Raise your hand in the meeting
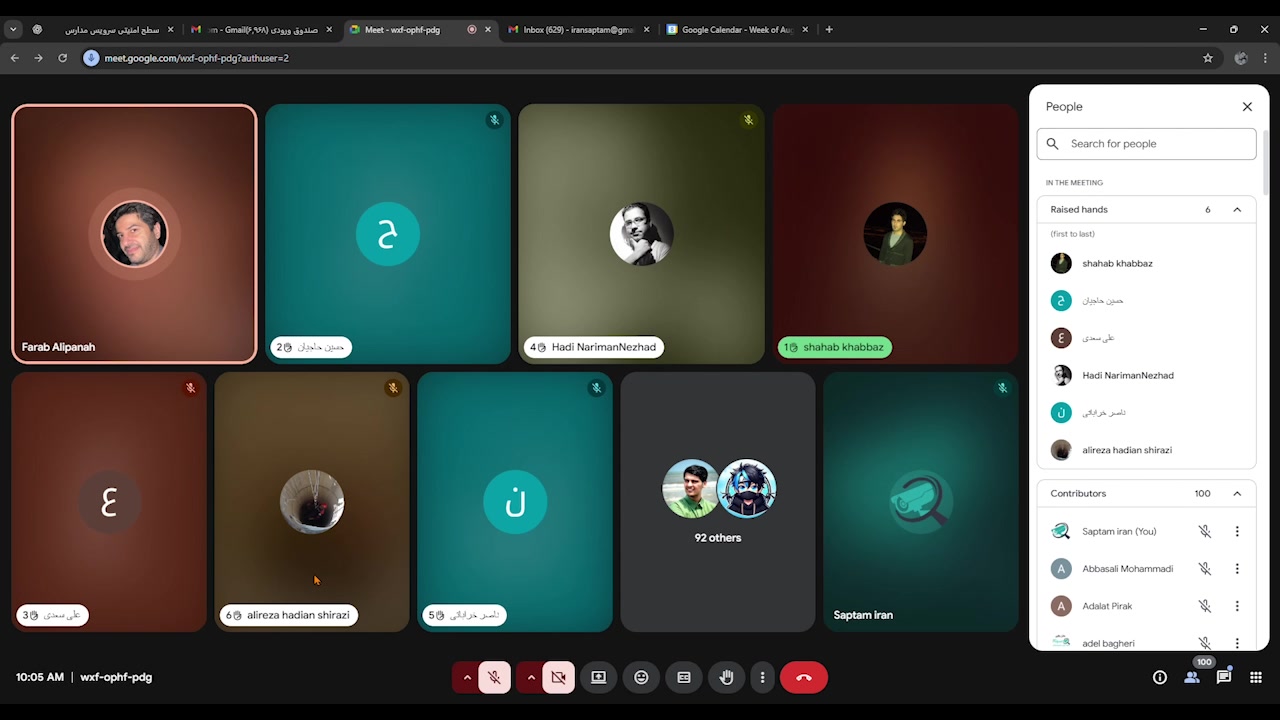The width and height of the screenshot is (1280, 720). [727, 677]
